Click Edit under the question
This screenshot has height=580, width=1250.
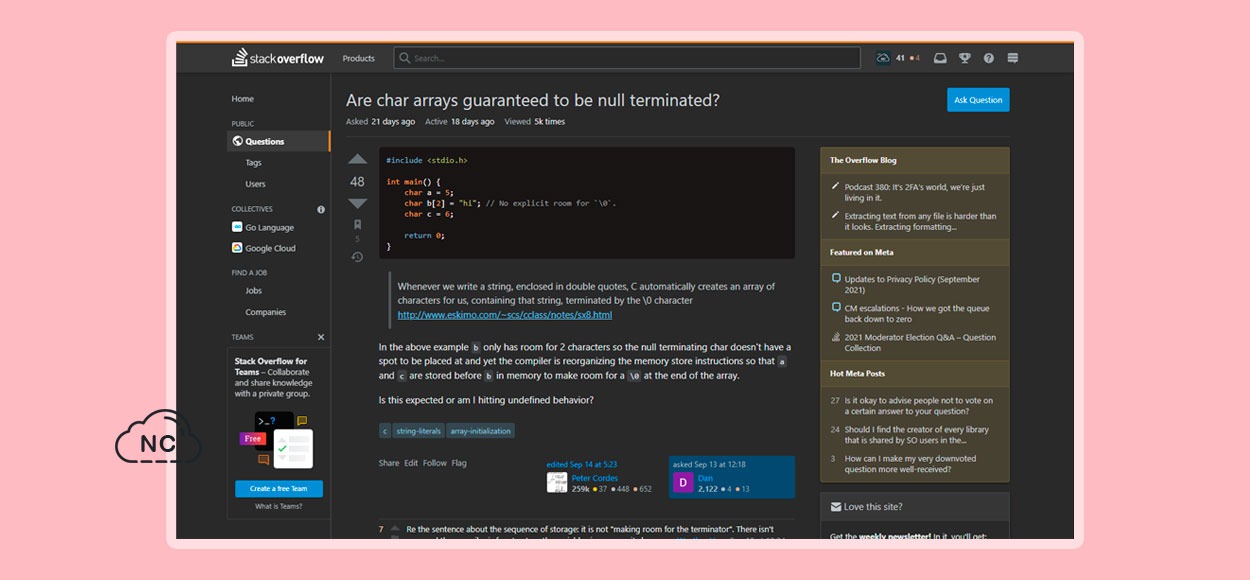pos(411,463)
